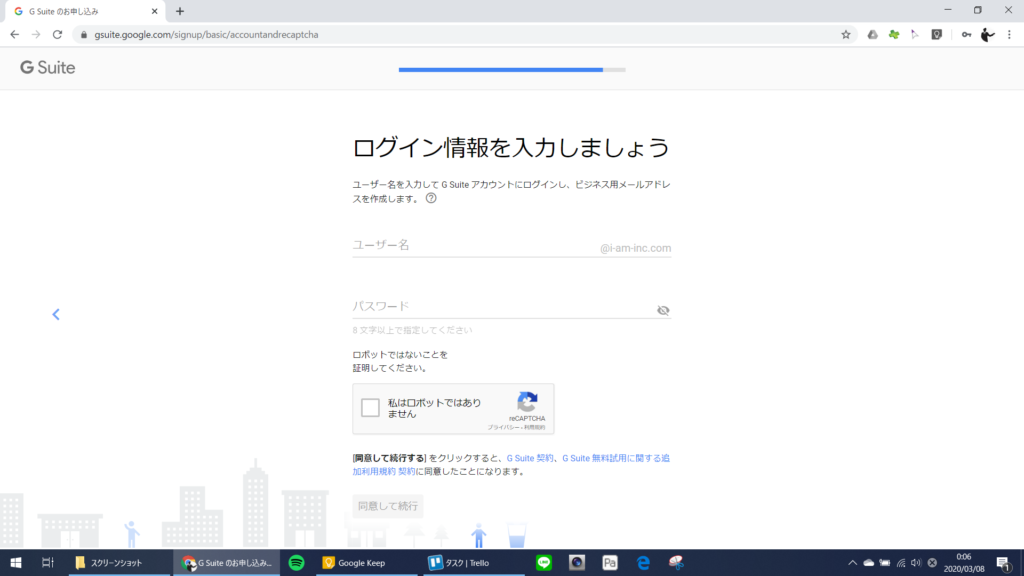Click the browser forward arrow
Image resolution: width=1024 pixels, height=576 pixels.
36,35
